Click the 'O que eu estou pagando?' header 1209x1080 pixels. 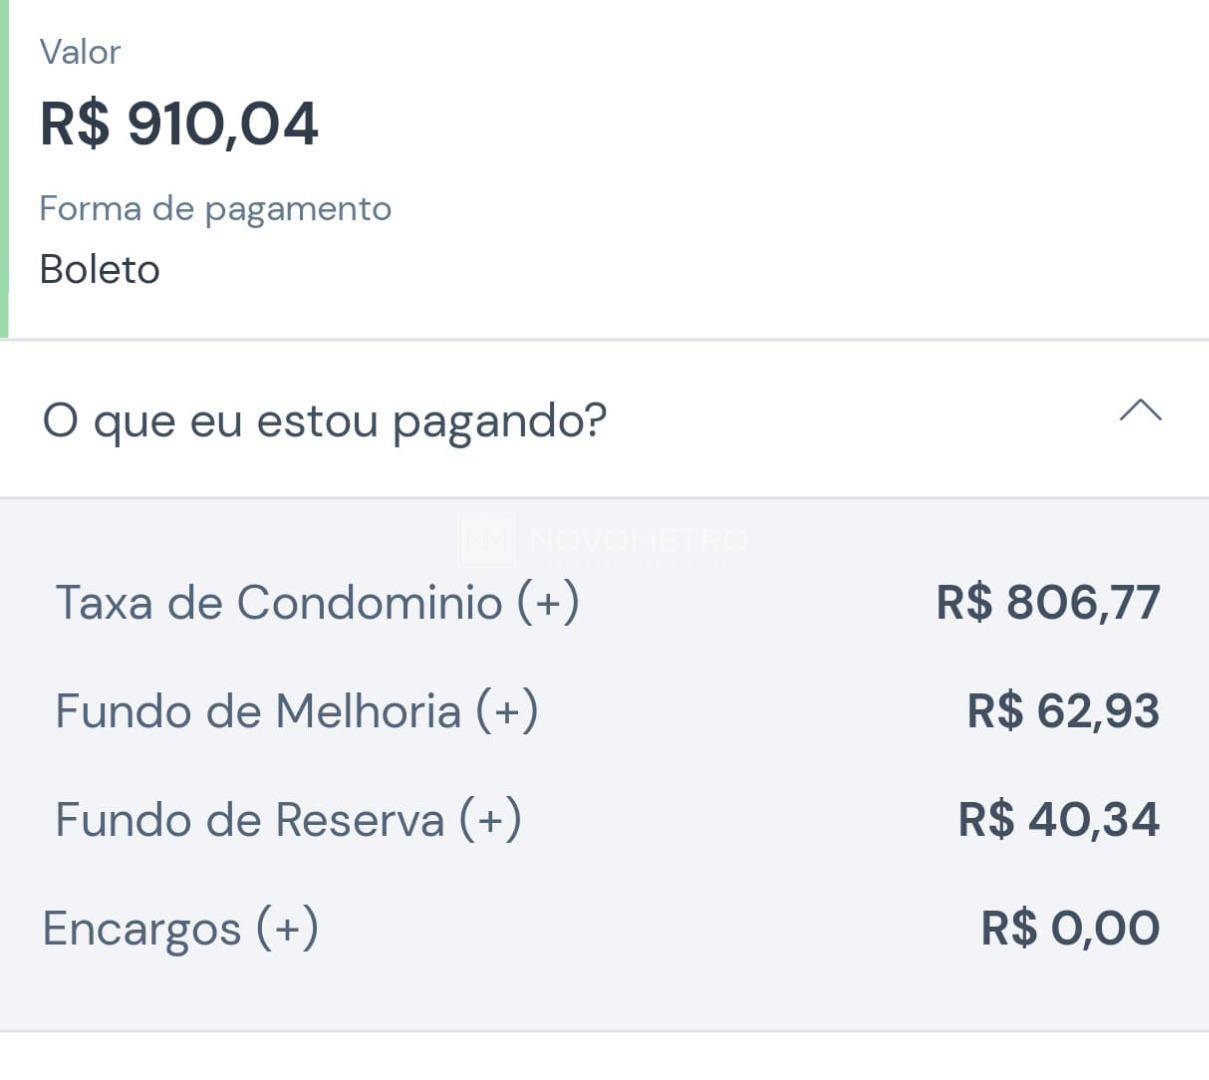604,419
